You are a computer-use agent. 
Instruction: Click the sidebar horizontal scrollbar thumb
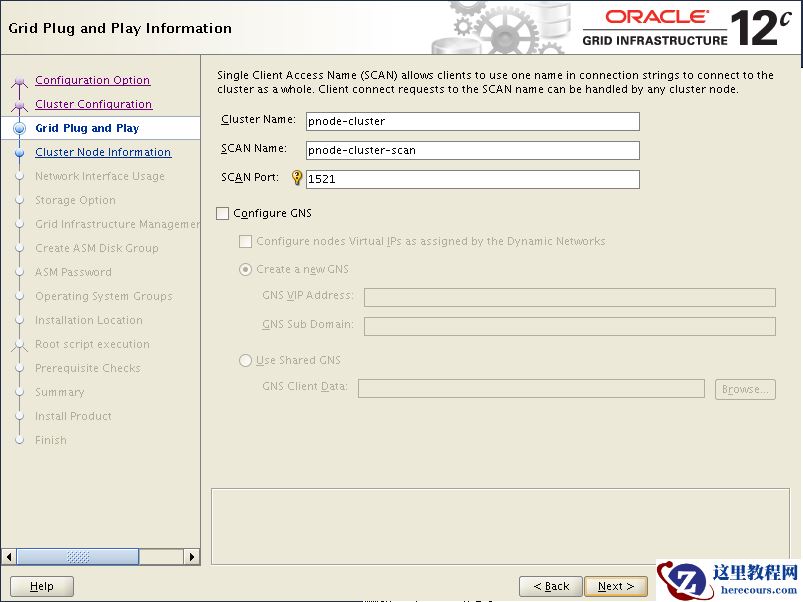(78, 557)
